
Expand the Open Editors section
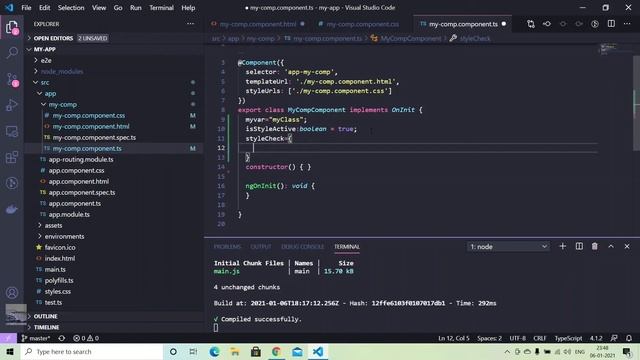tap(53, 38)
